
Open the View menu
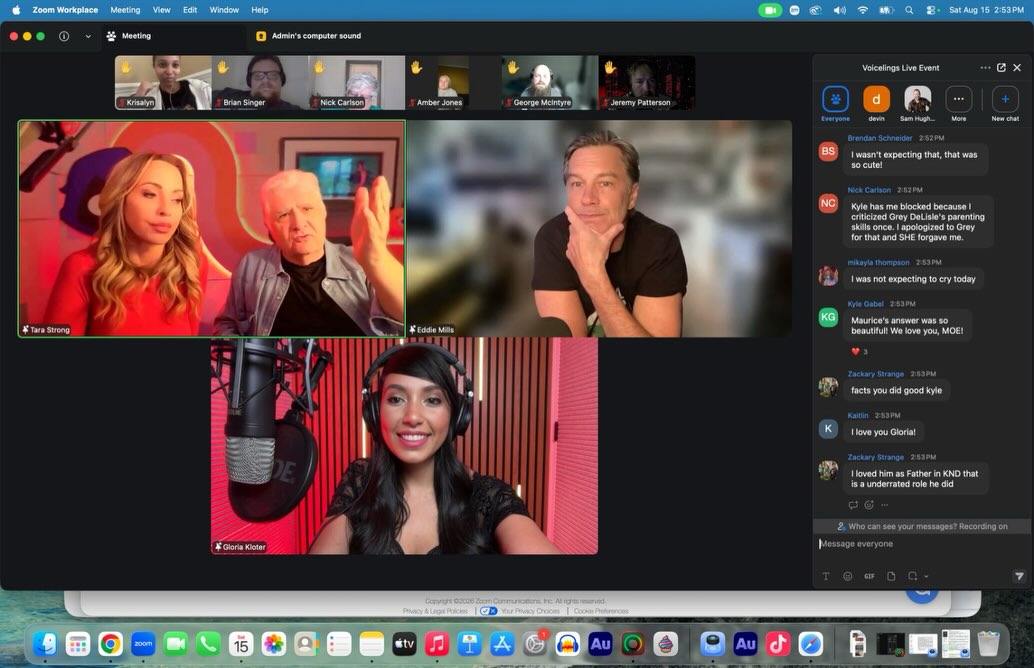click(x=162, y=10)
